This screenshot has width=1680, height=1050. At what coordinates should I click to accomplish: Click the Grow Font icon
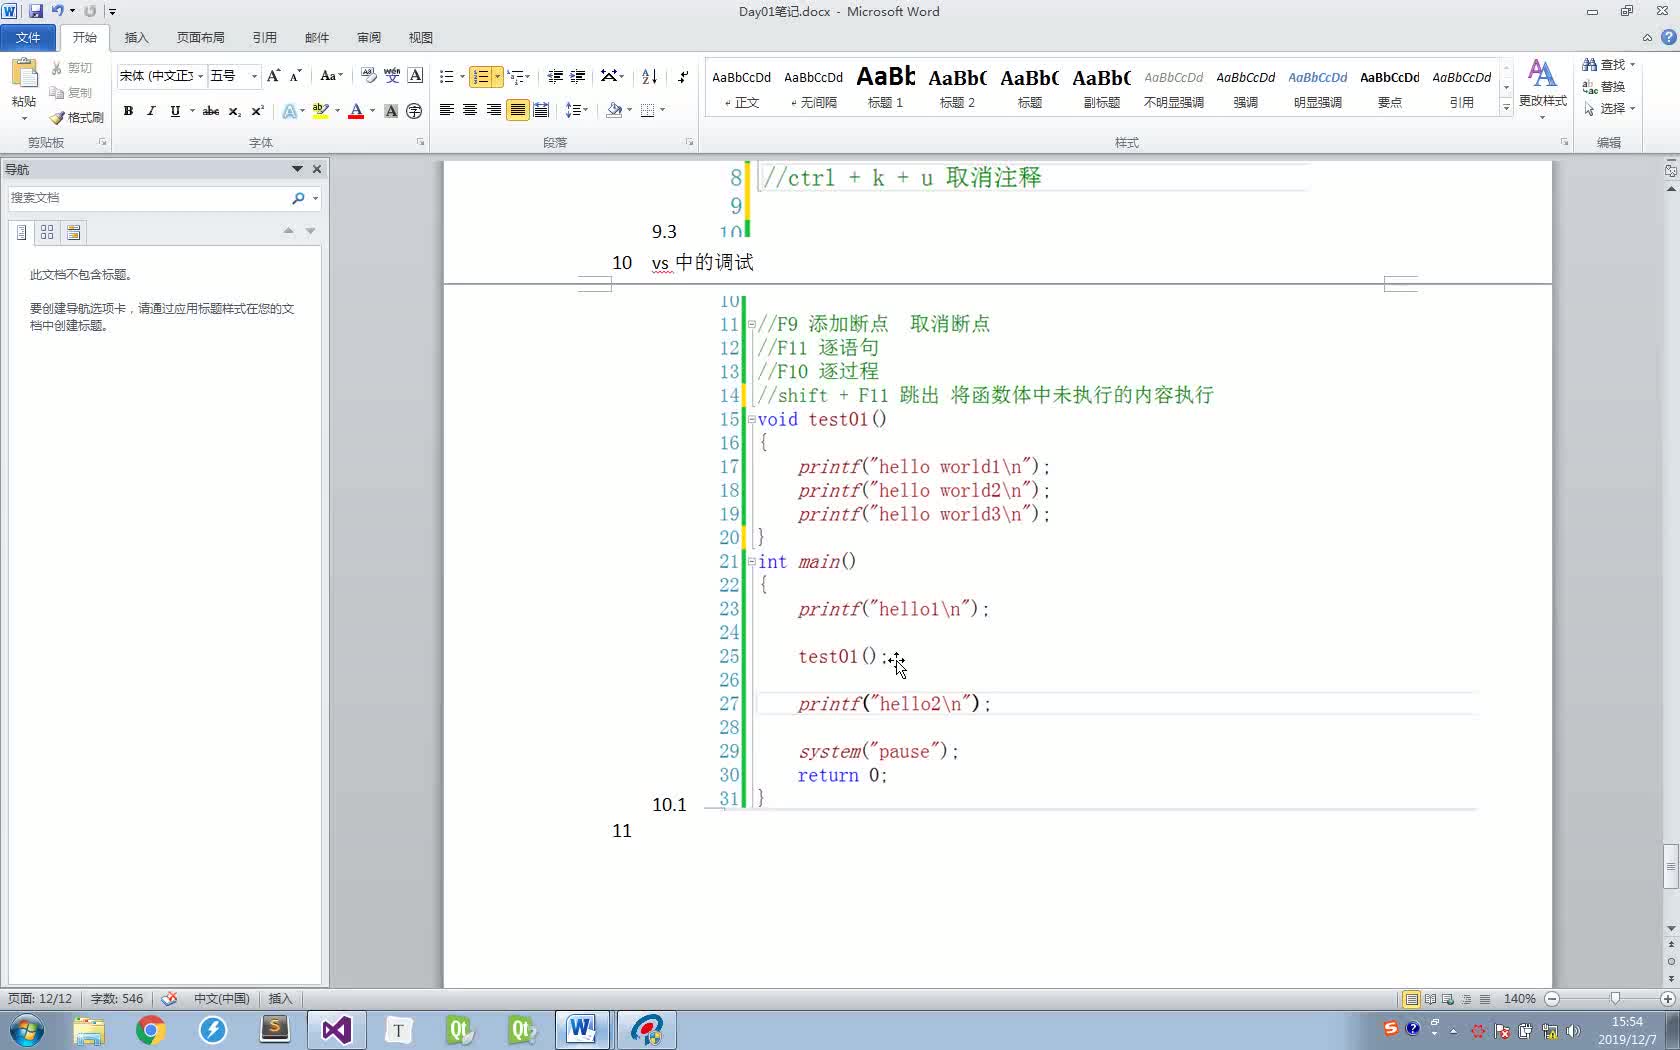click(273, 76)
